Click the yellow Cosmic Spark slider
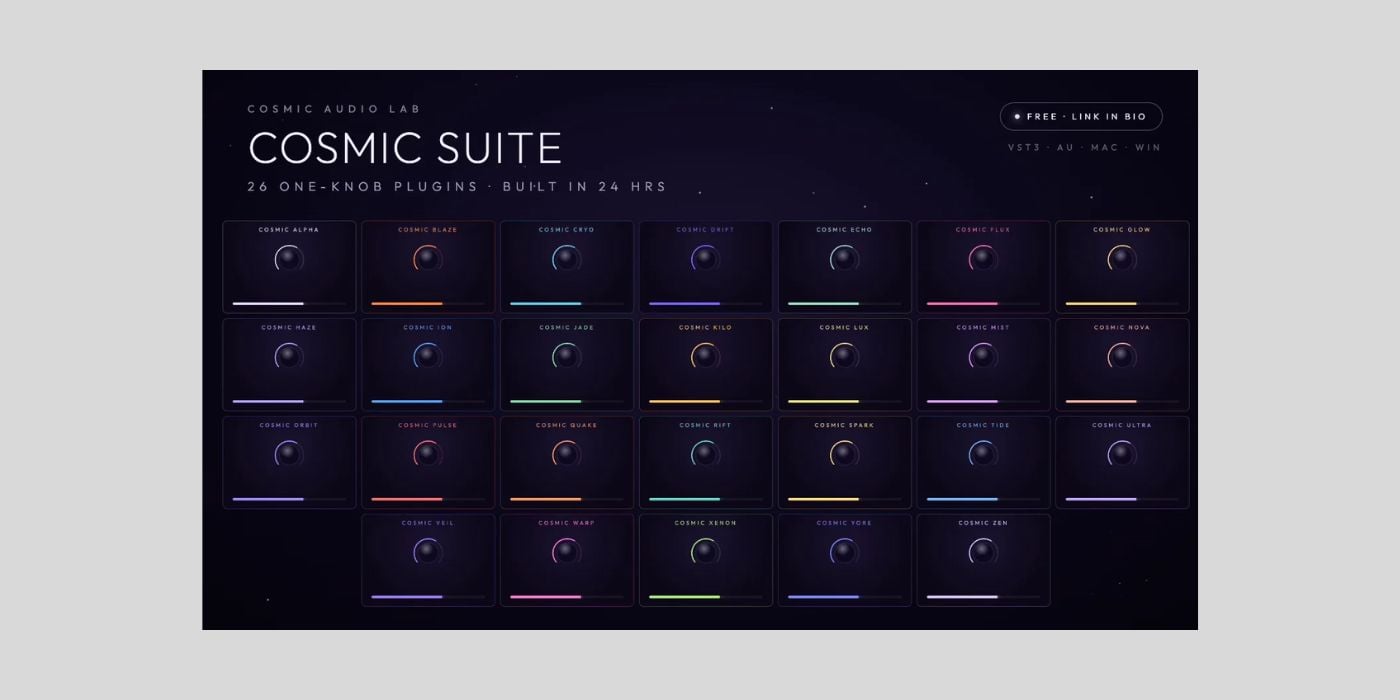 [x=845, y=499]
